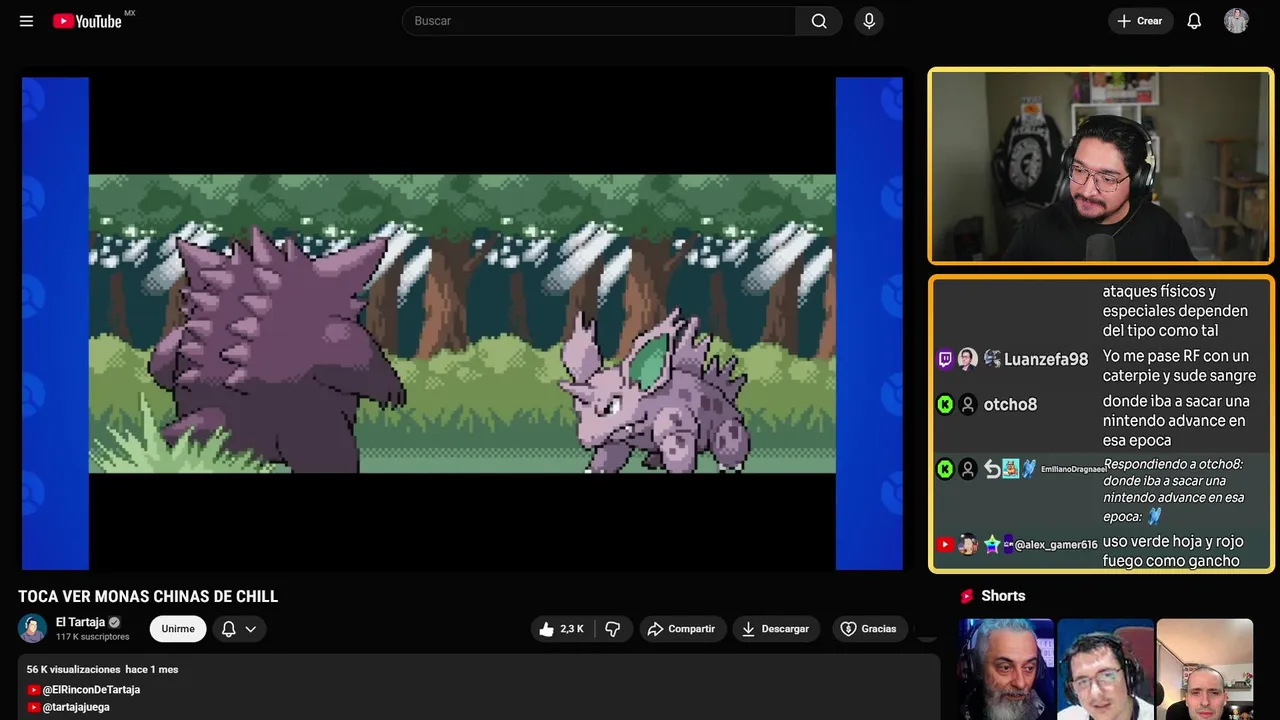This screenshot has width=1280, height=720.
Task: Click the @alex_gamer616 username in chat
Action: [1056, 545]
